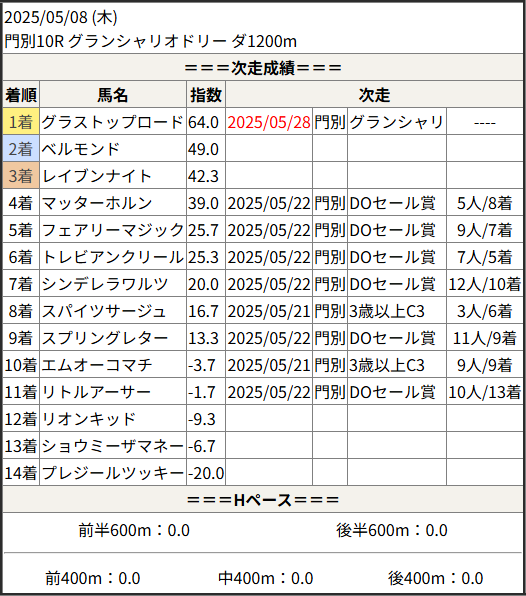
Task: Click the 門別10R race title line
Action: pos(151,41)
